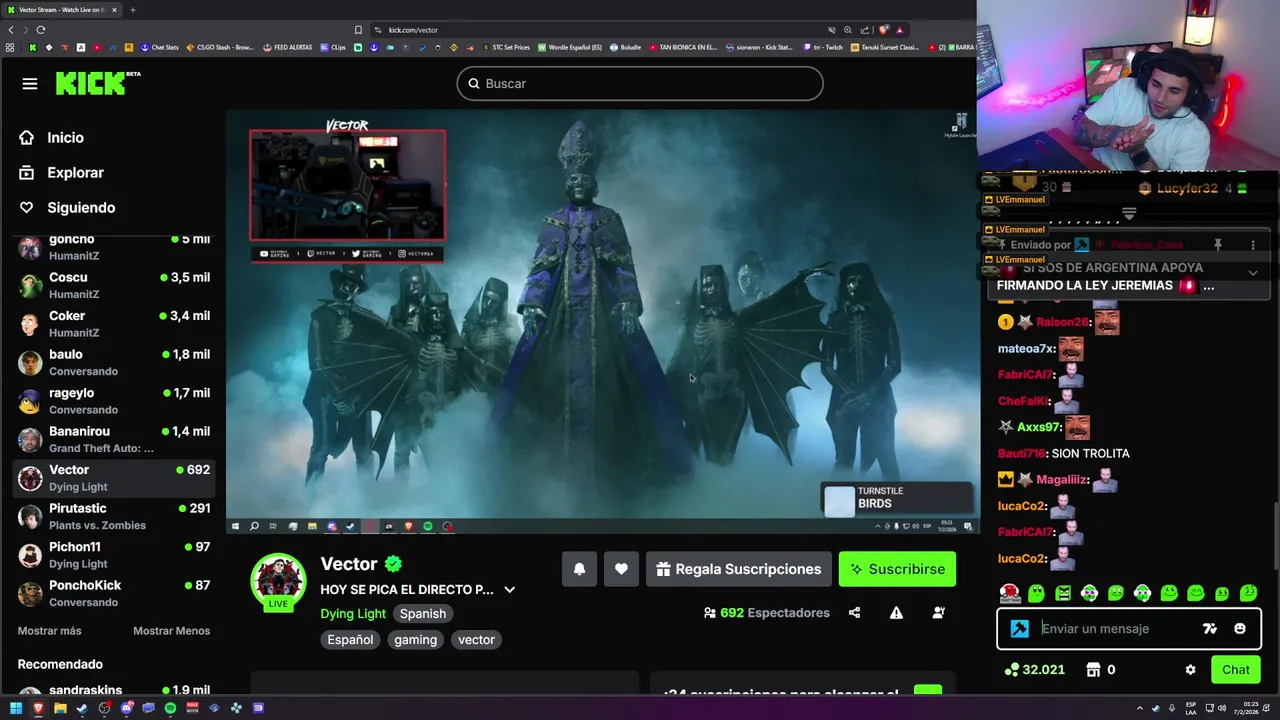1280x720 pixels.
Task: Toggle stream notifications bell
Action: coord(579,569)
